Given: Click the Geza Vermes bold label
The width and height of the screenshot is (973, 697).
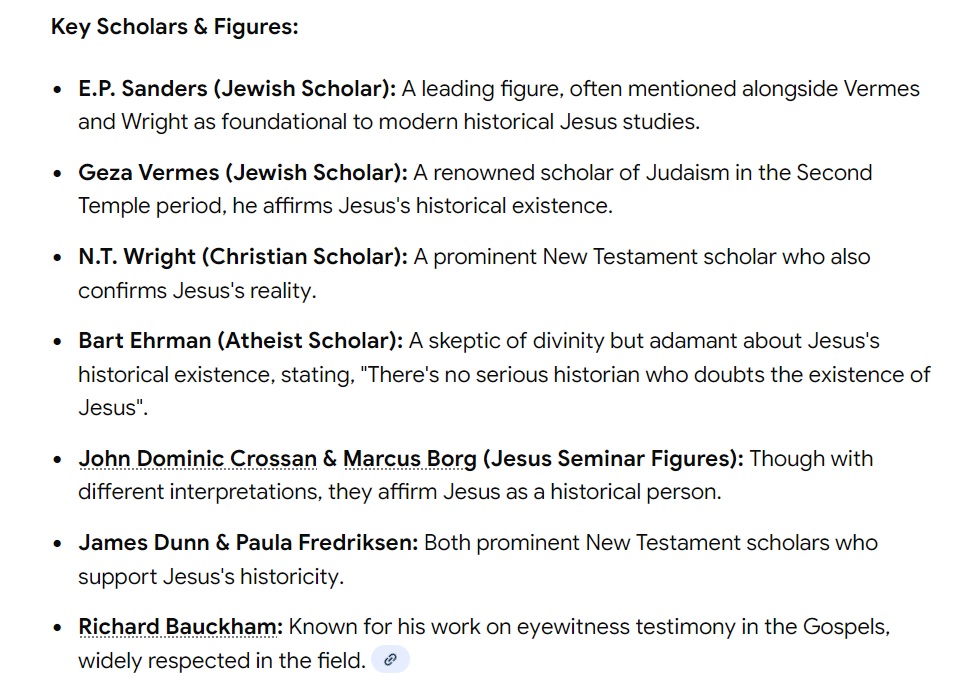Looking at the screenshot, I should (x=242, y=173).
